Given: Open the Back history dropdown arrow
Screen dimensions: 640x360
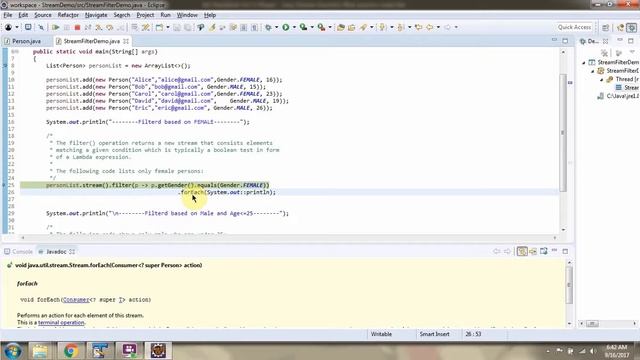Looking at the screenshot, I should (x=438, y=27).
